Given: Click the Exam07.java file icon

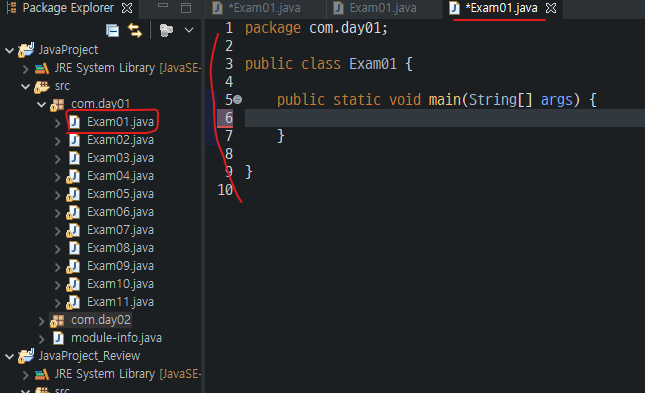Looking at the screenshot, I should (73, 230).
